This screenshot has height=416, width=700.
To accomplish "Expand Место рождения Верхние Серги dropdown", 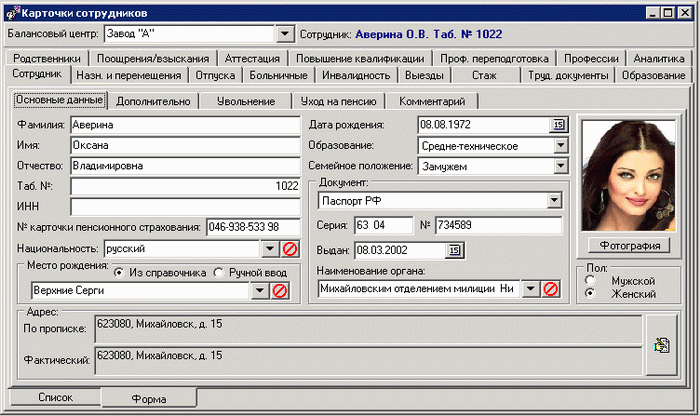I will pyautogui.click(x=260, y=291).
